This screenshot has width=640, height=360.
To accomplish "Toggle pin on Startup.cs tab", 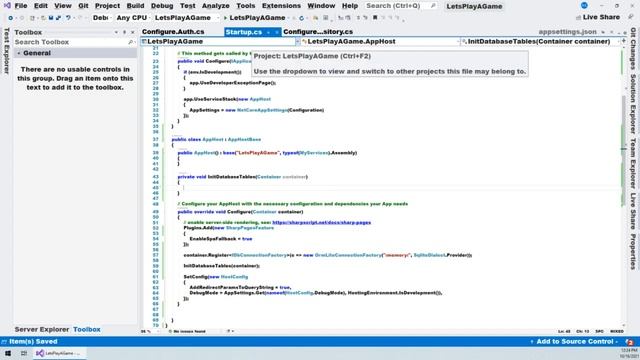I will click(x=268, y=32).
